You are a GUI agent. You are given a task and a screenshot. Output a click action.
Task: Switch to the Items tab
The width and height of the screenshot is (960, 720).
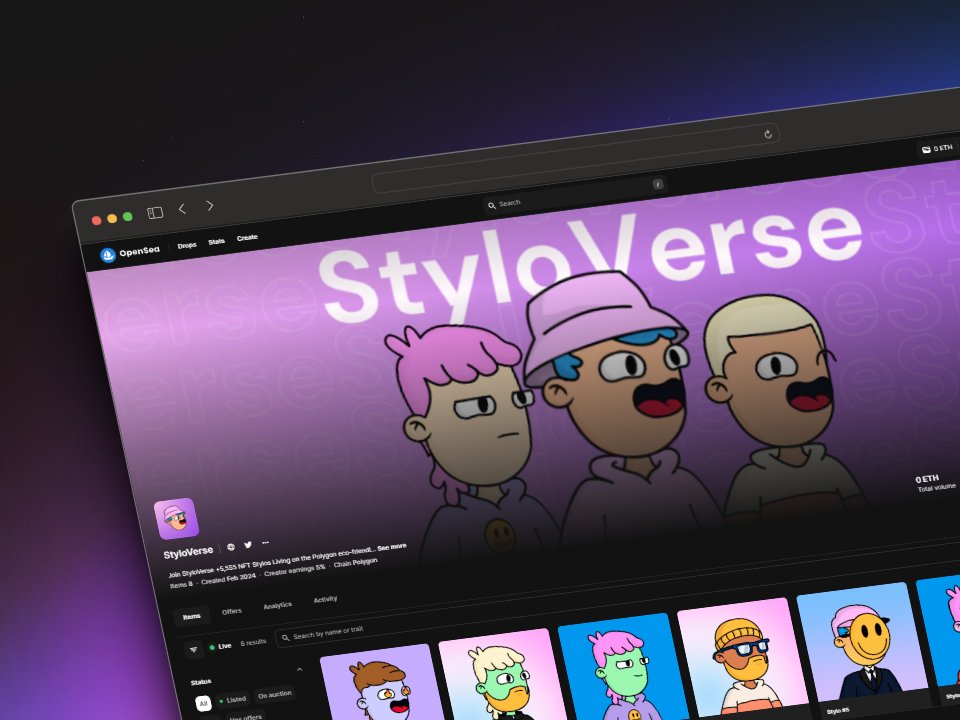(191, 616)
